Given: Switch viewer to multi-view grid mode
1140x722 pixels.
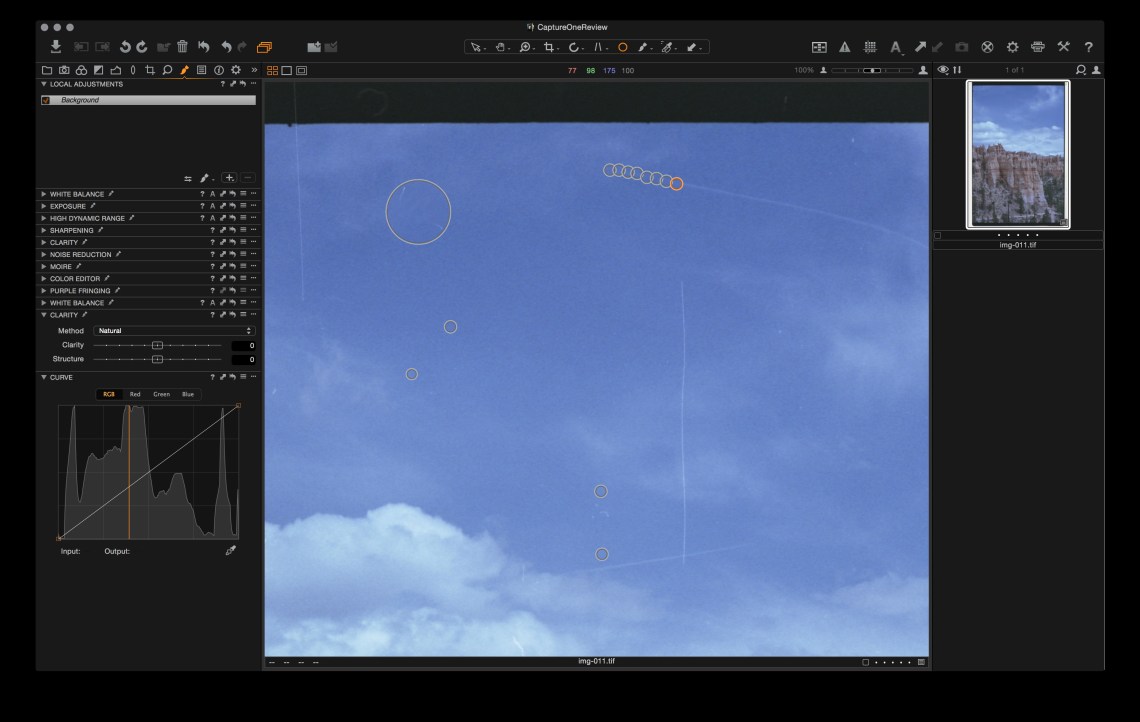Looking at the screenshot, I should pos(273,70).
